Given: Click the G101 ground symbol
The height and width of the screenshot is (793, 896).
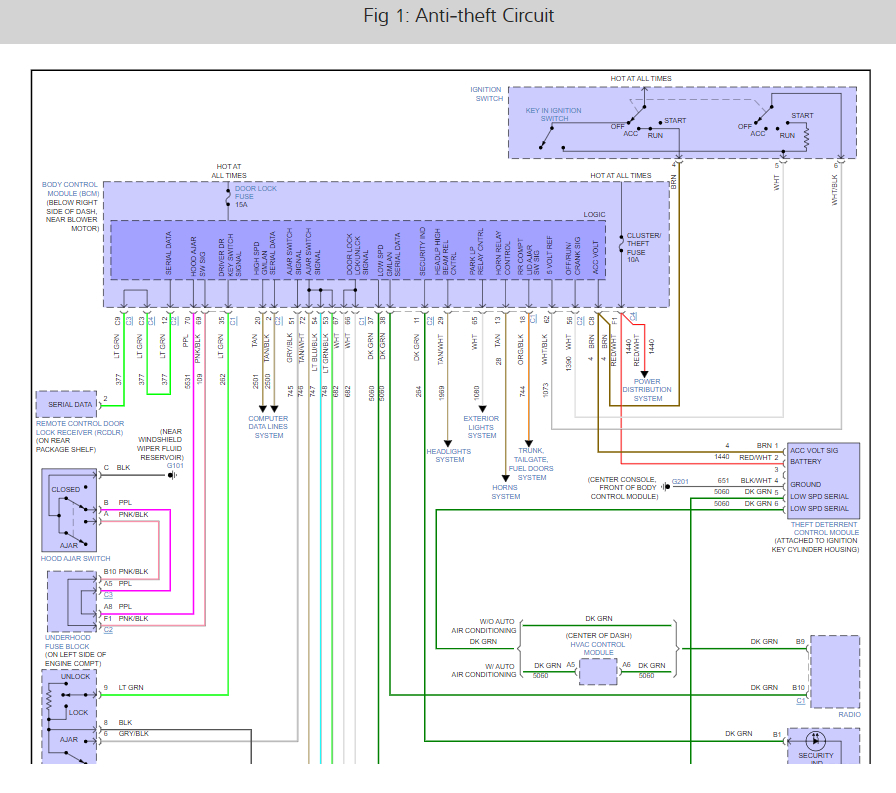Looking at the screenshot, I should 173,474.
